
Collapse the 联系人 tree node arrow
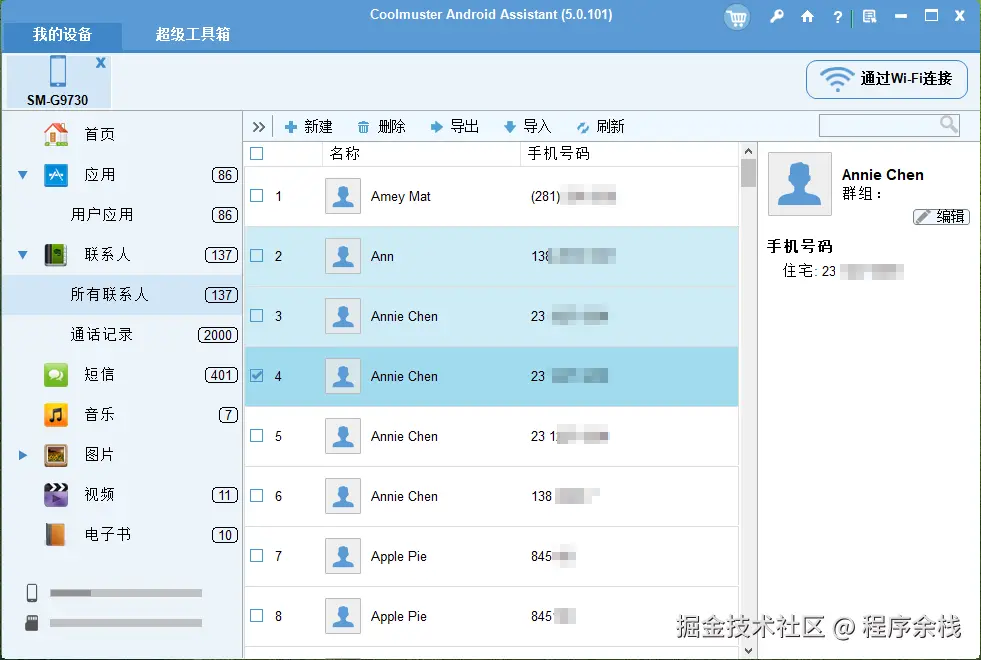coord(23,255)
